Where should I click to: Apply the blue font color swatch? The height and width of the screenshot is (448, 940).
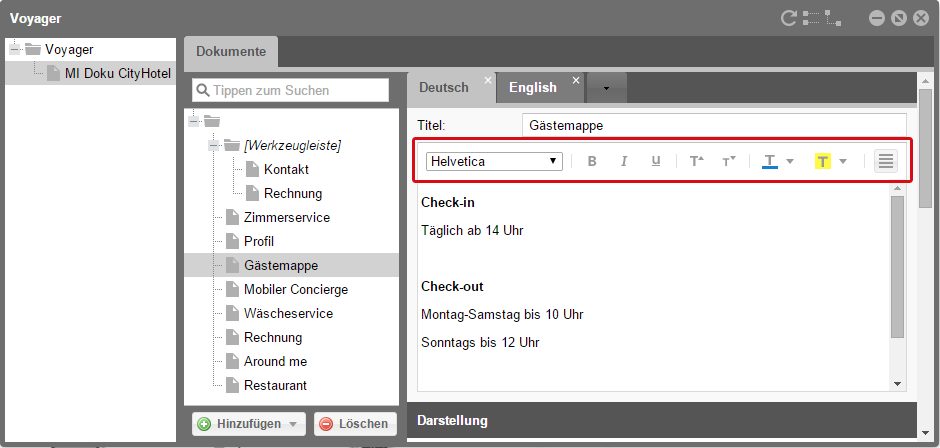(x=770, y=161)
